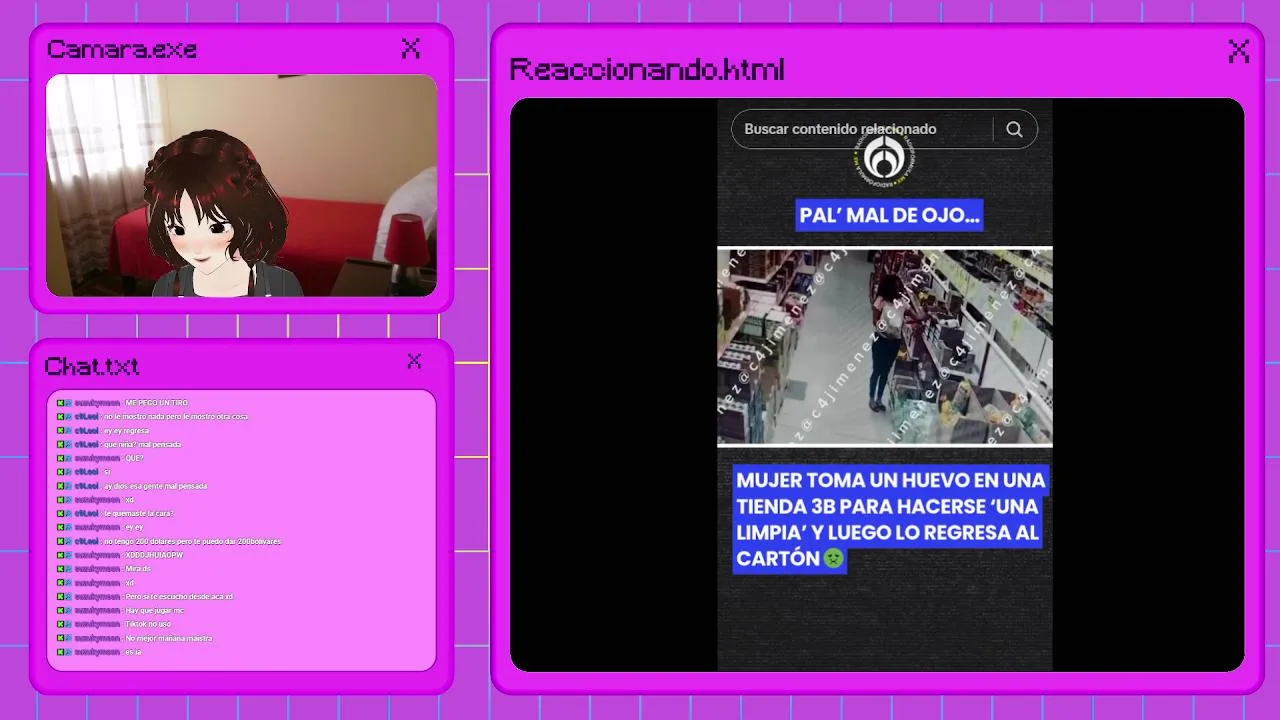Click chat message 'te quemaste la cara?'
Screen dimensions: 1280x720
[x=138, y=513]
